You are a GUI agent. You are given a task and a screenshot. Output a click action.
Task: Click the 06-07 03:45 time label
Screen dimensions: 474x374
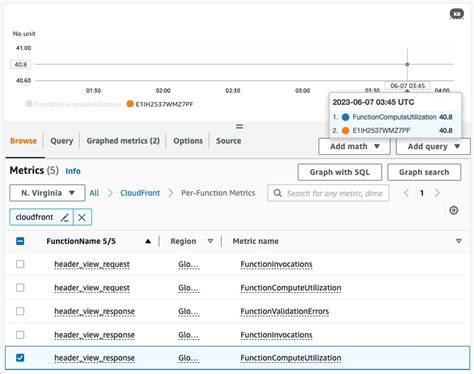(x=407, y=86)
